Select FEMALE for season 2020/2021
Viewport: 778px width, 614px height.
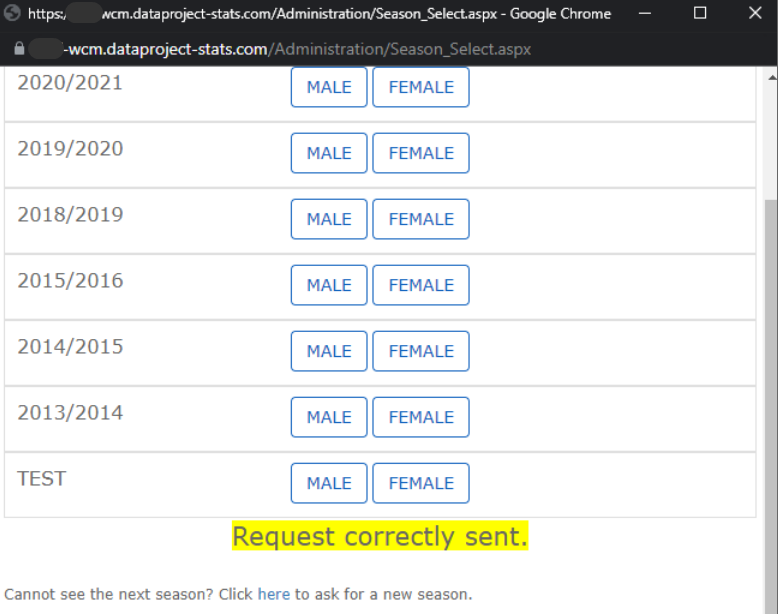click(x=421, y=87)
